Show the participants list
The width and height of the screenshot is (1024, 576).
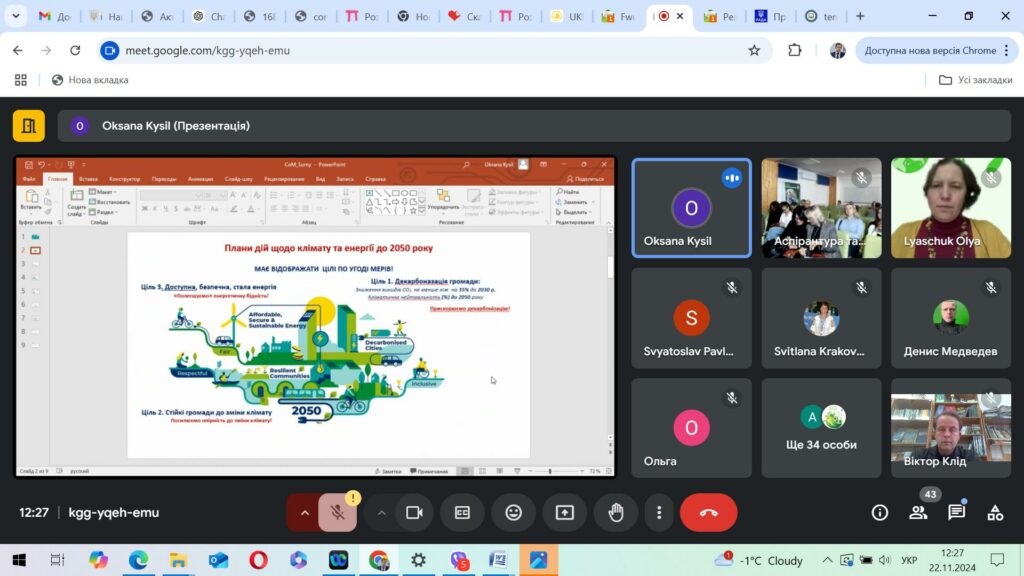(918, 513)
